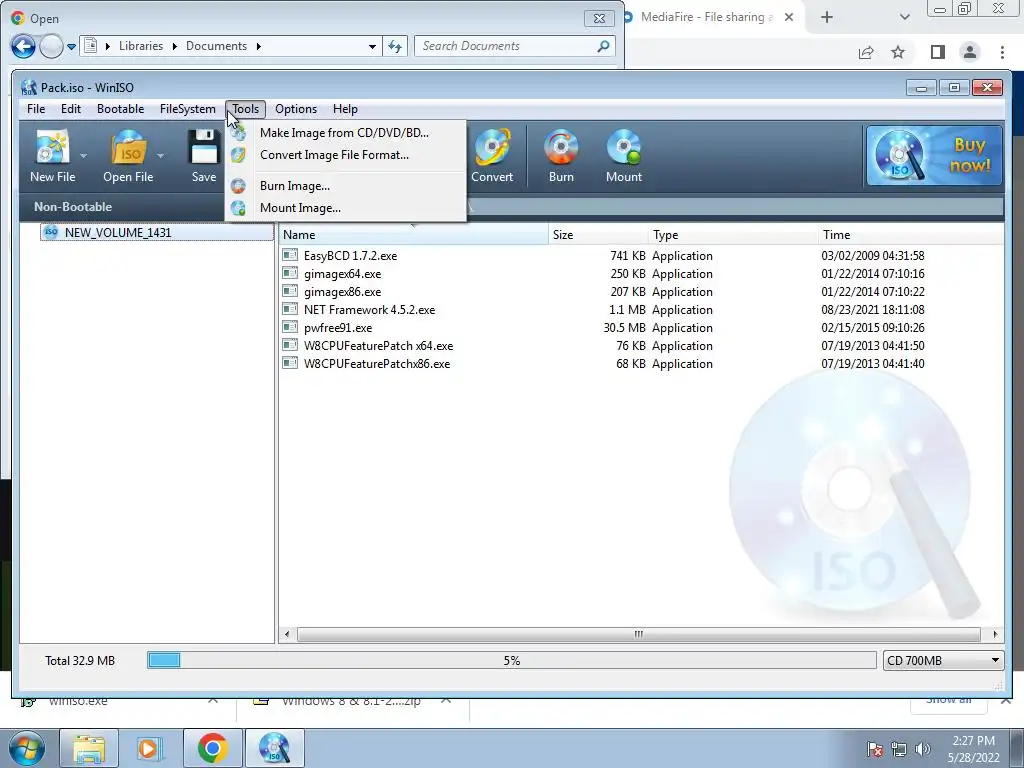Select the file gimagex64.exe
This screenshot has height=768, width=1024.
[x=342, y=274]
